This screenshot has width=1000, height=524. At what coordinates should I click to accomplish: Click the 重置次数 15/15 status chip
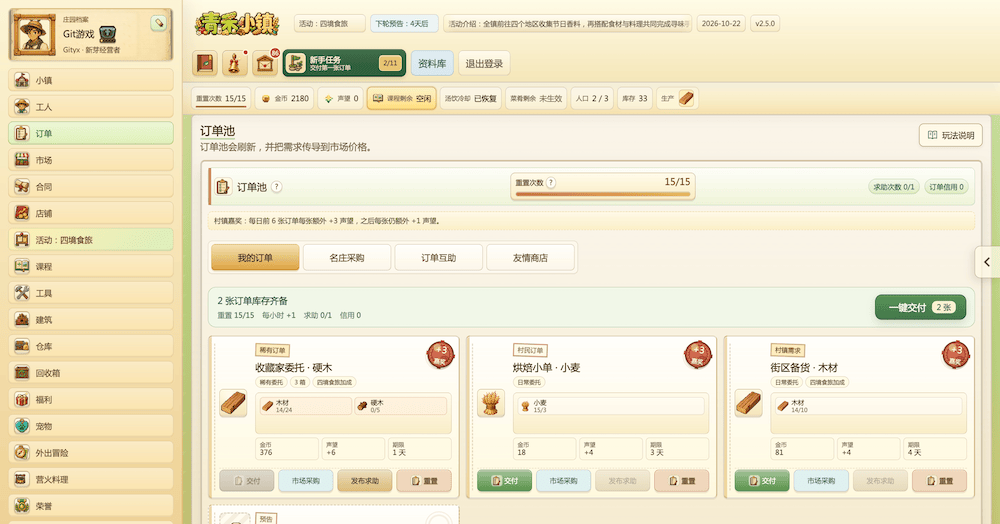221,98
